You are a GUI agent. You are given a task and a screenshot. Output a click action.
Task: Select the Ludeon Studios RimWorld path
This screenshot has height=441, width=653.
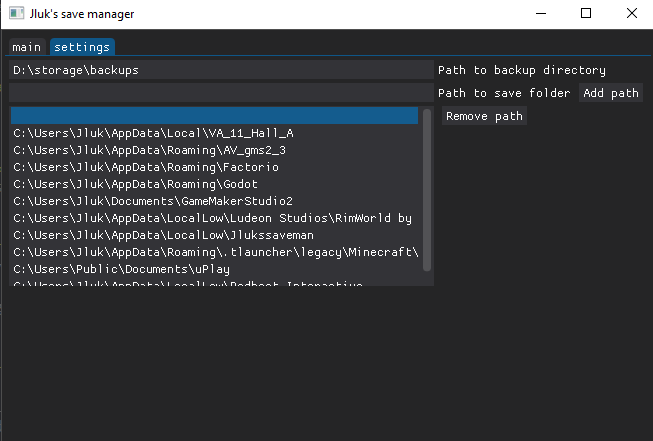214,218
